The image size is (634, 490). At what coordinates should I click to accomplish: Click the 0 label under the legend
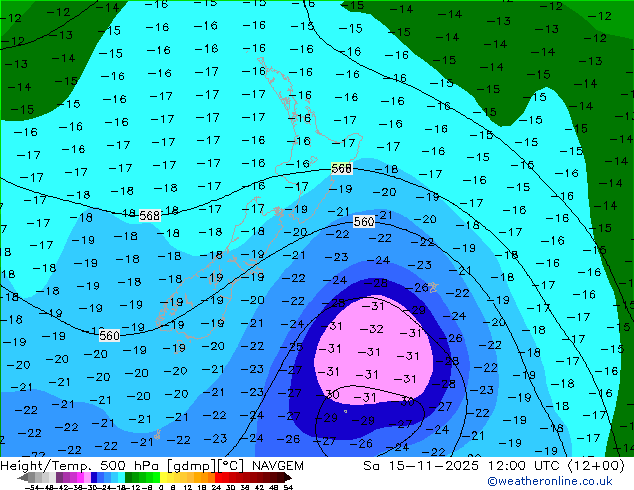tap(161, 488)
